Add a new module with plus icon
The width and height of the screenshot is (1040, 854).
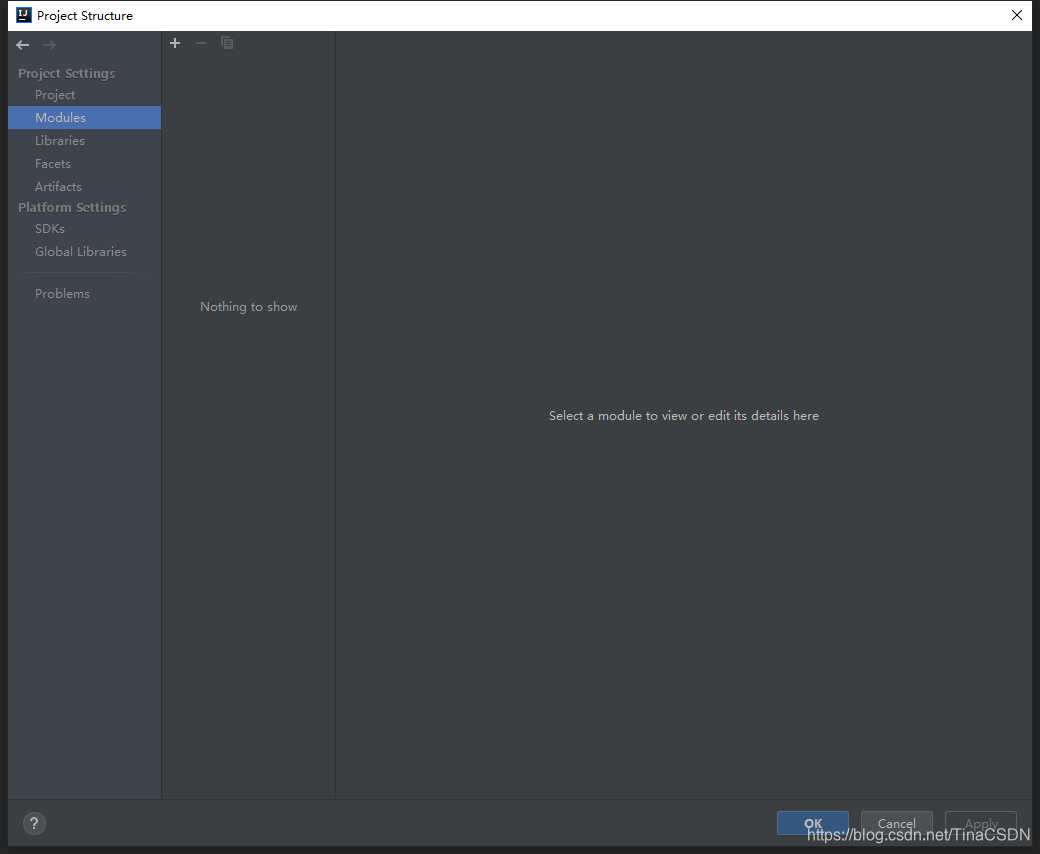tap(175, 43)
